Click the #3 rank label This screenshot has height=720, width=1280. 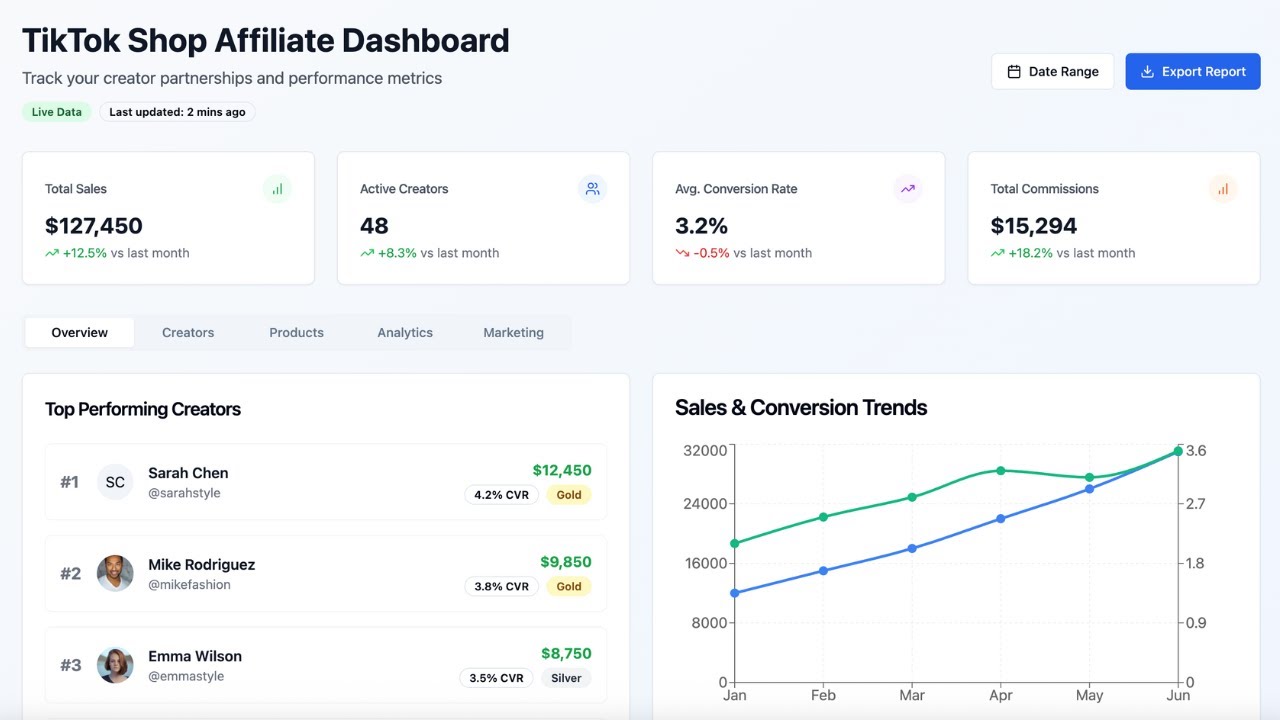pos(70,665)
